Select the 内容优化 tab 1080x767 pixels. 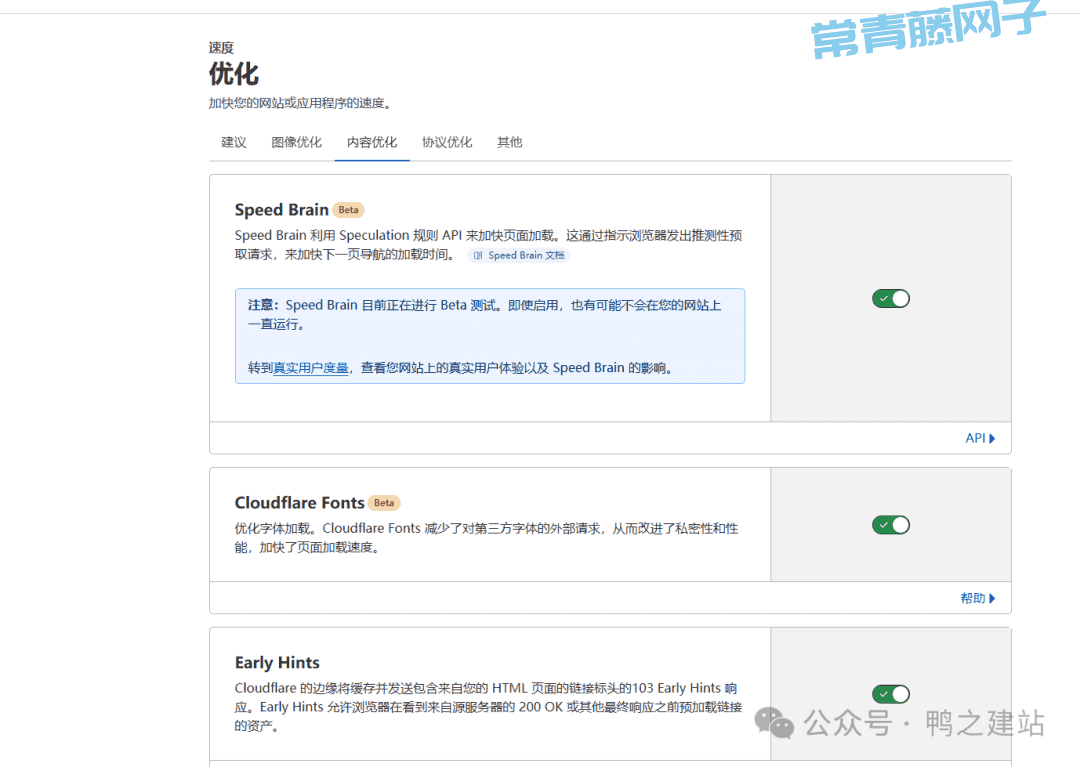[x=372, y=143]
